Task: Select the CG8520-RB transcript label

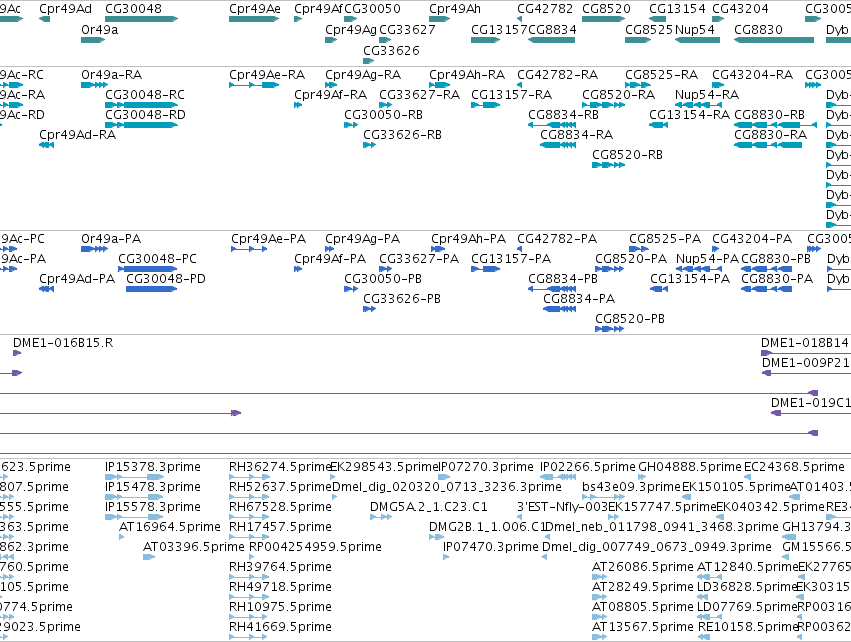Action: pyautogui.click(x=627, y=155)
